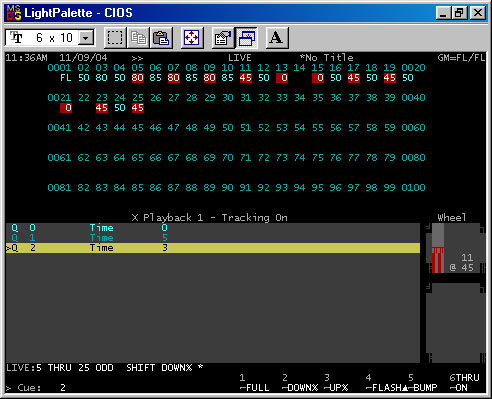Image resolution: width=492 pixels, height=399 pixels.
Task: Click the Font 'A' toolbar icon
Action: (x=277, y=38)
